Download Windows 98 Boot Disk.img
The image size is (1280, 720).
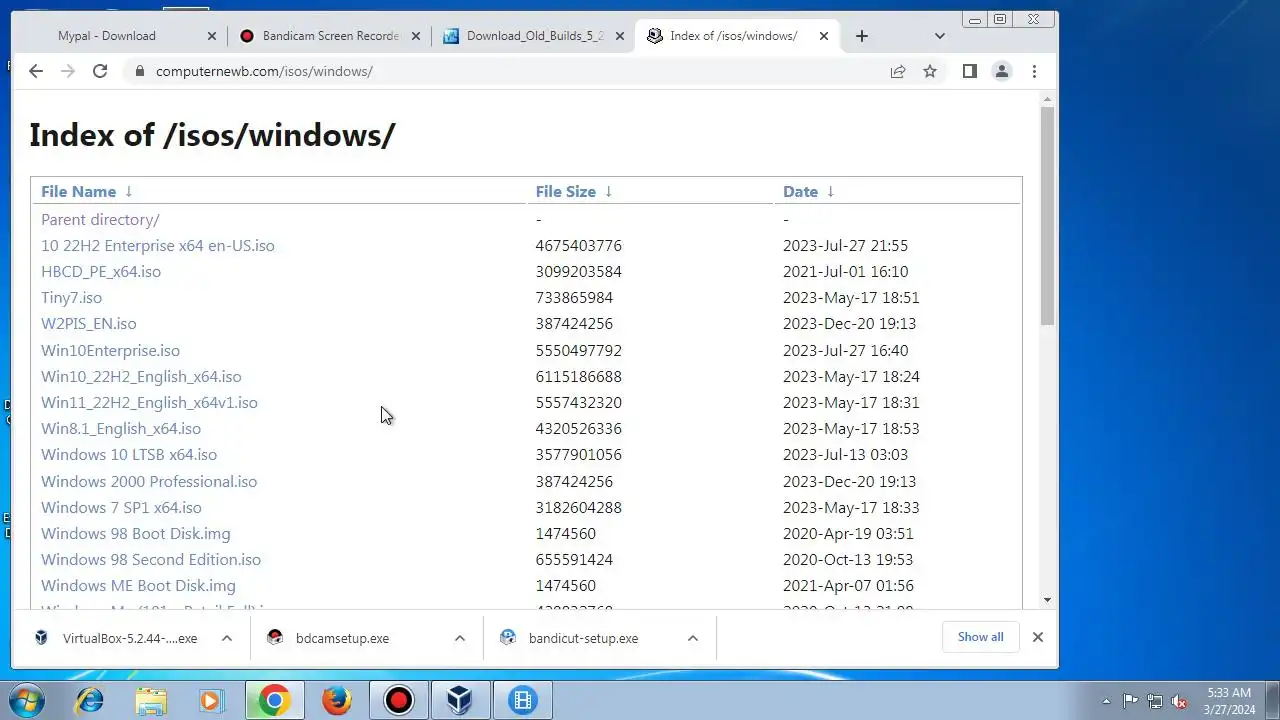pyautogui.click(x=136, y=533)
